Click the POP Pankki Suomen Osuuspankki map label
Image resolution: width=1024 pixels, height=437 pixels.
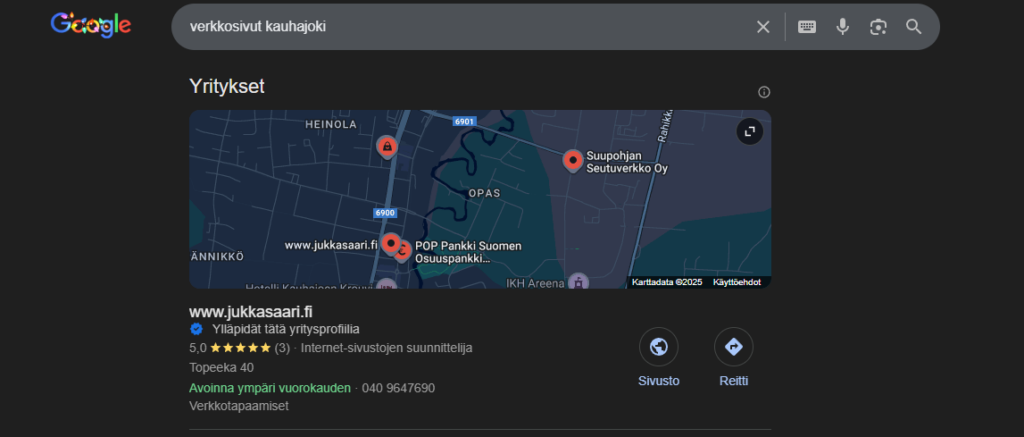tap(468, 252)
